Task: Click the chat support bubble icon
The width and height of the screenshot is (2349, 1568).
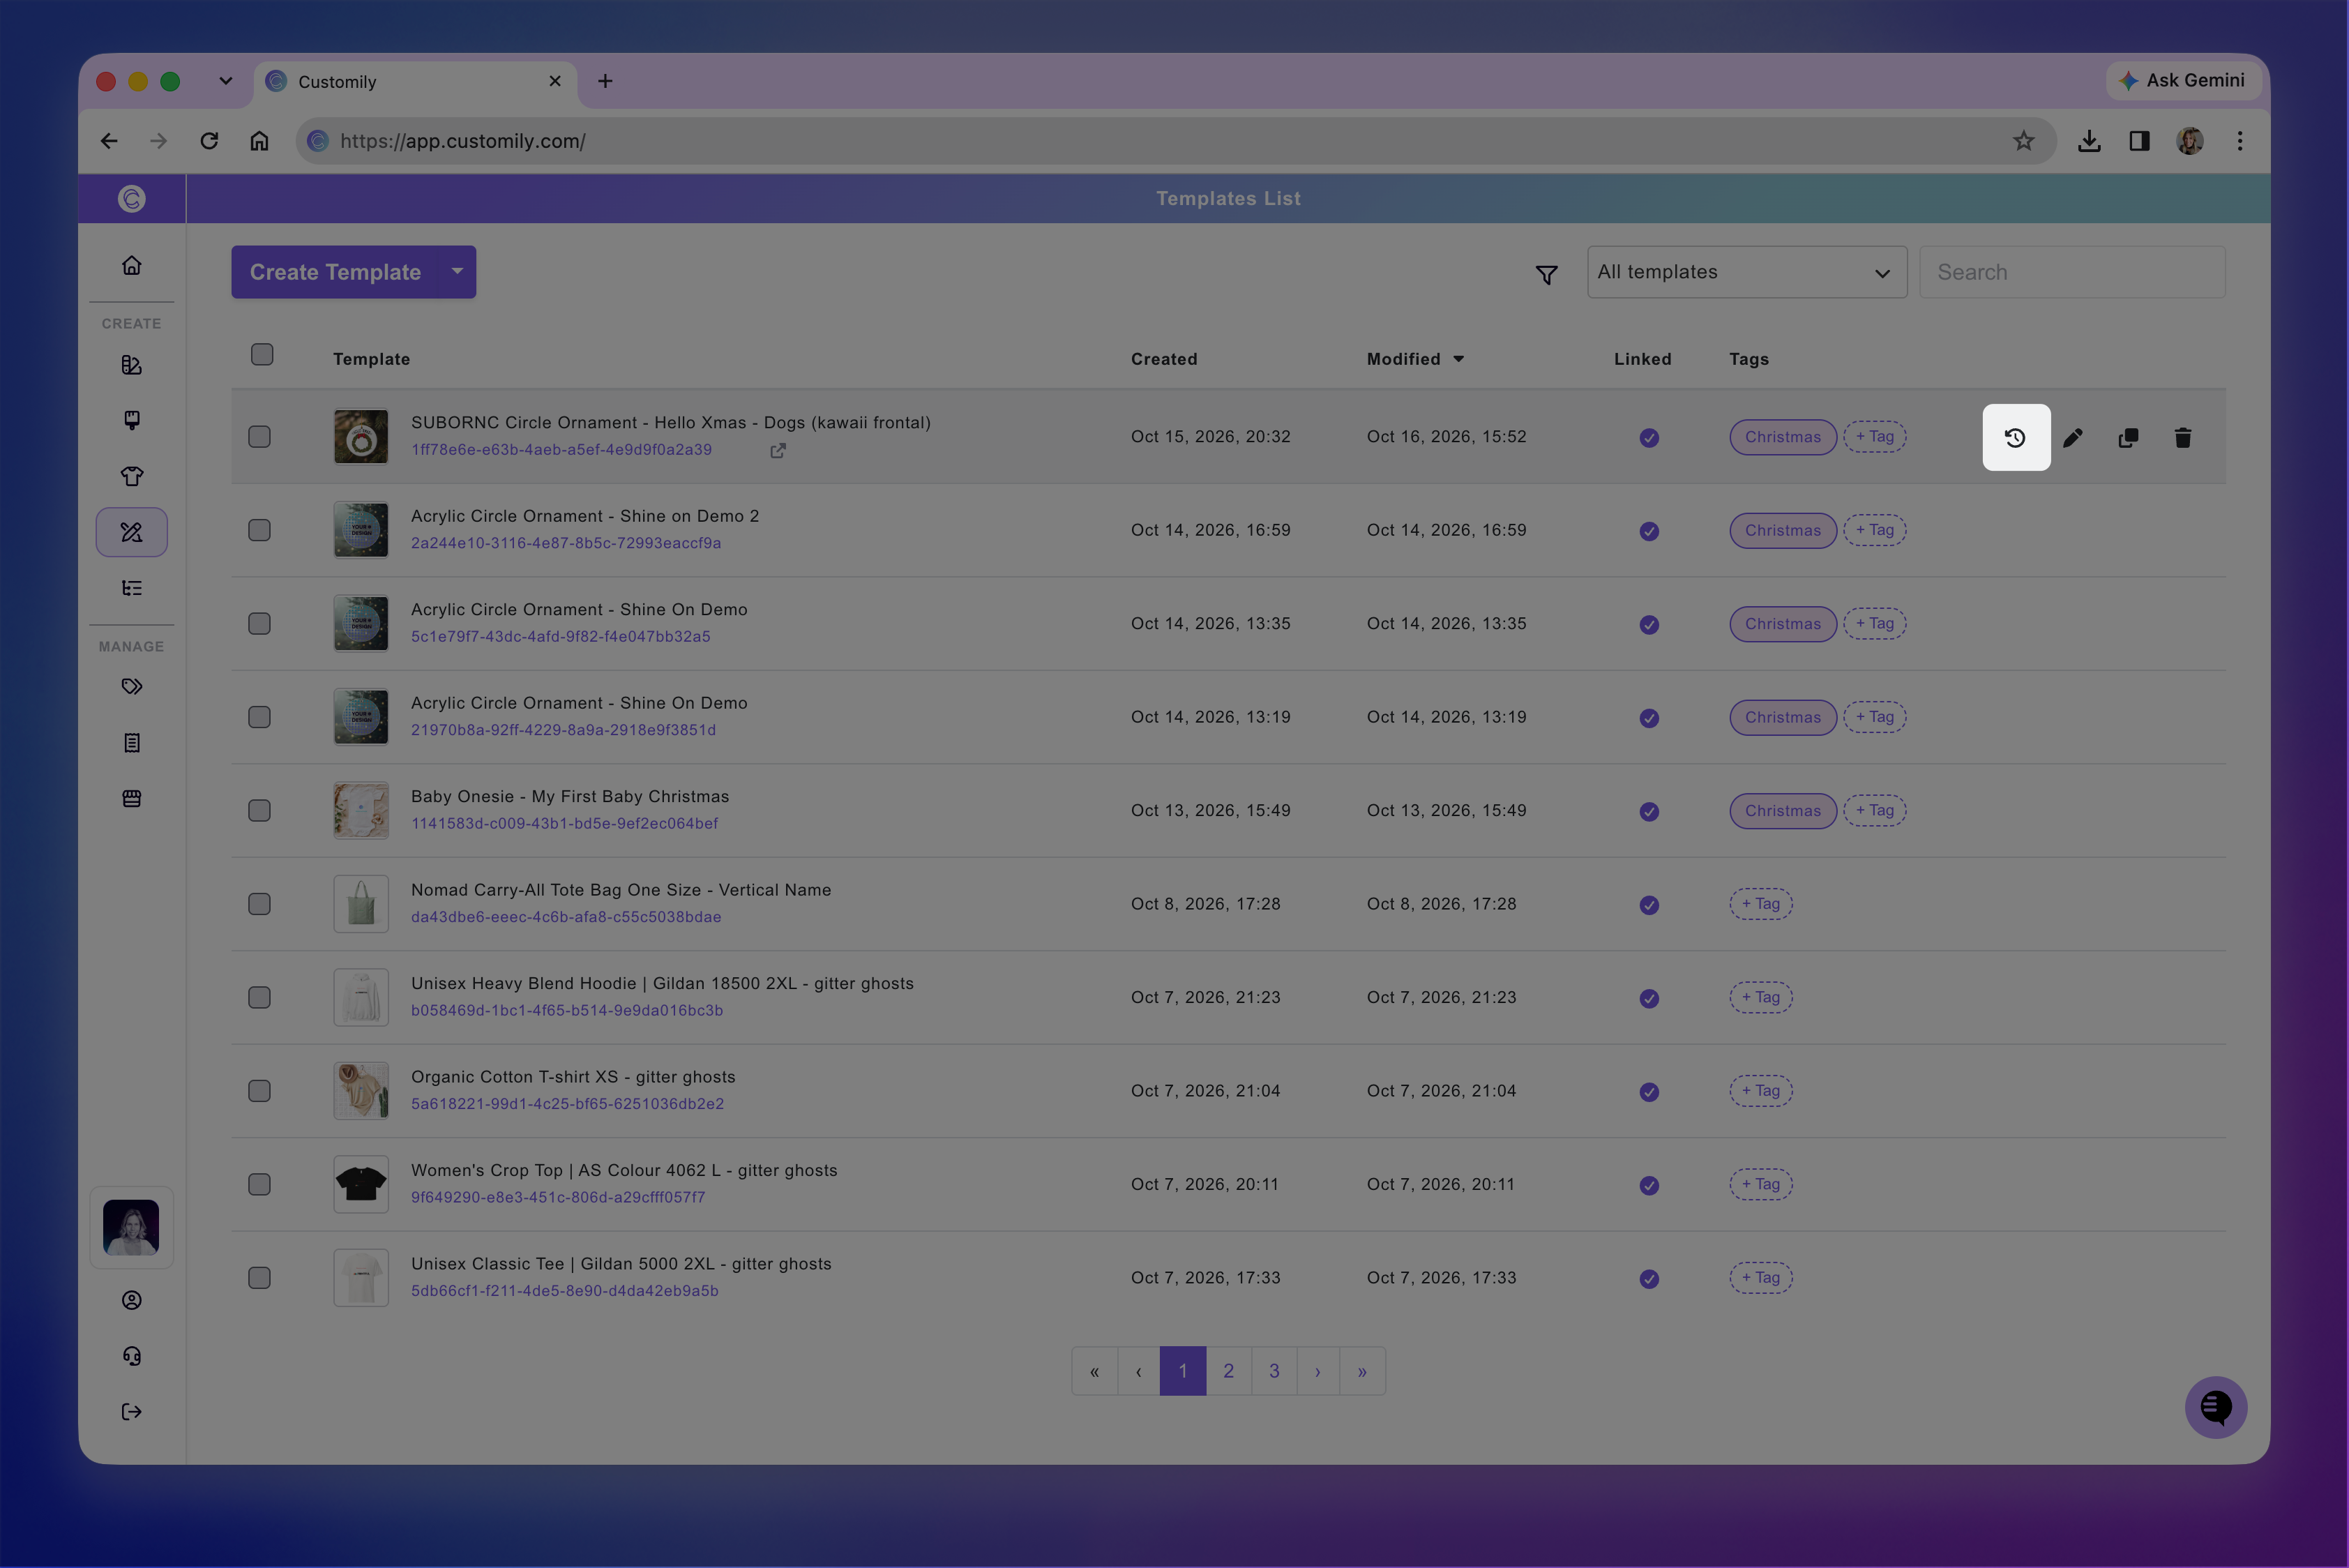Action: click(x=2215, y=1407)
